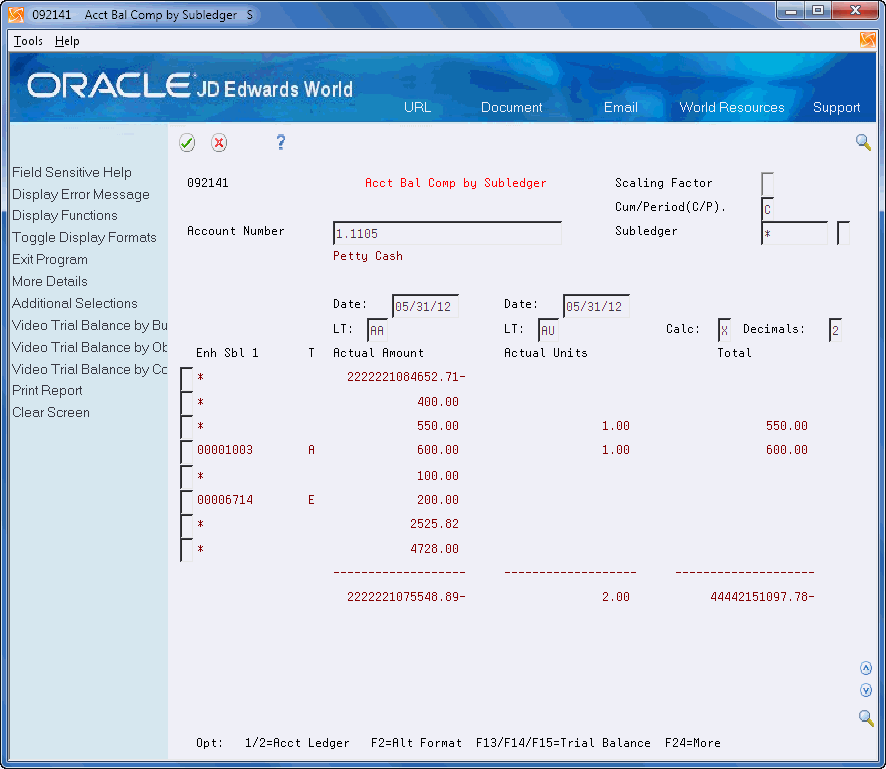Viewport: 886px width, 769px height.
Task: Click option field for 2222221084652.71- row
Action: point(186,379)
